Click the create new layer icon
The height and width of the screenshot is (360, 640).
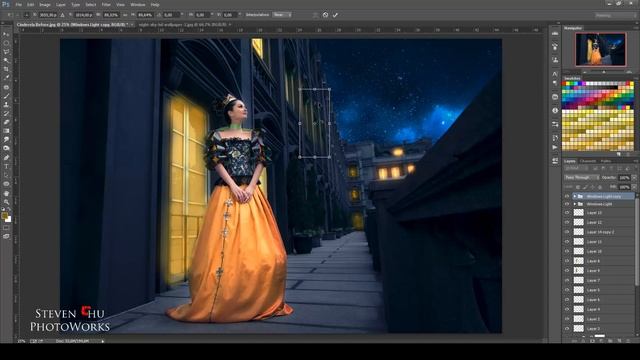click(620, 340)
